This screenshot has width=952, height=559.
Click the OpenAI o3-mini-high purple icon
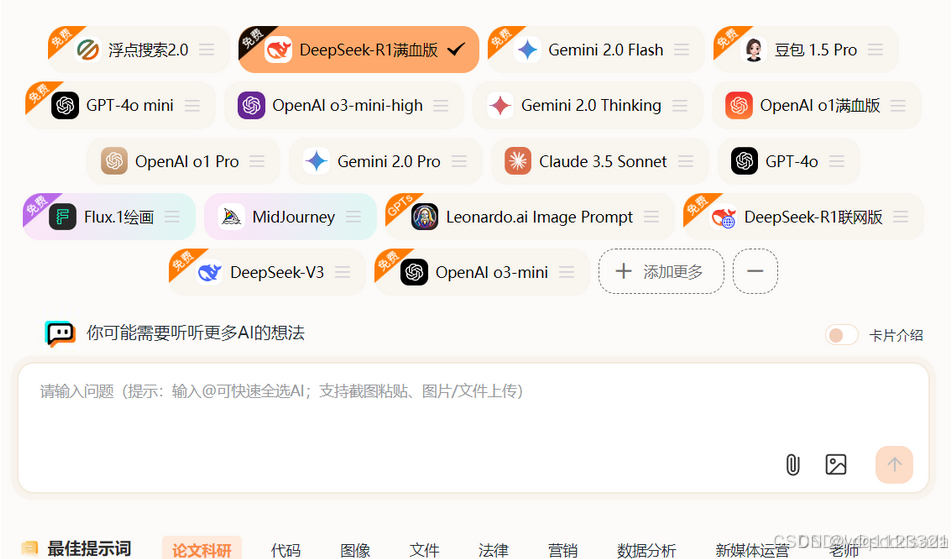tap(251, 106)
